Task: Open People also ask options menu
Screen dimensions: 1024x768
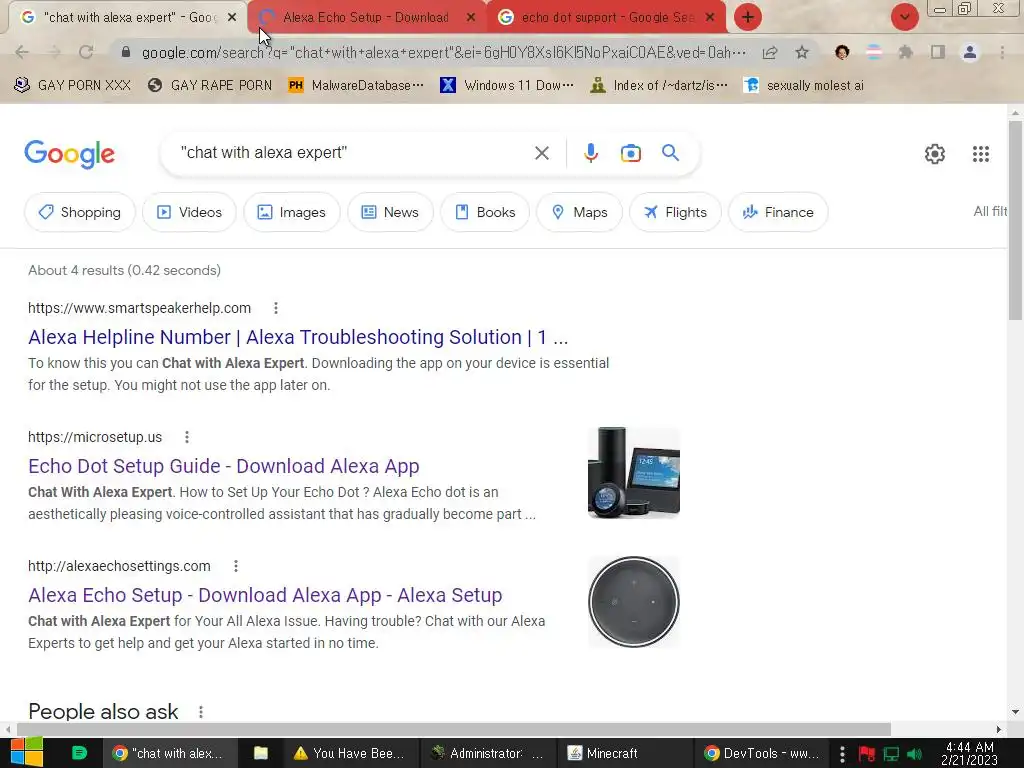Action: [x=200, y=712]
